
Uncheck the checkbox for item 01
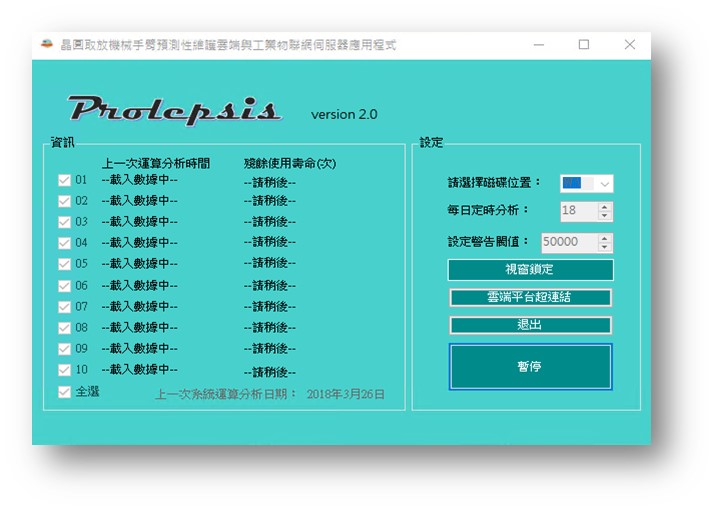click(64, 180)
